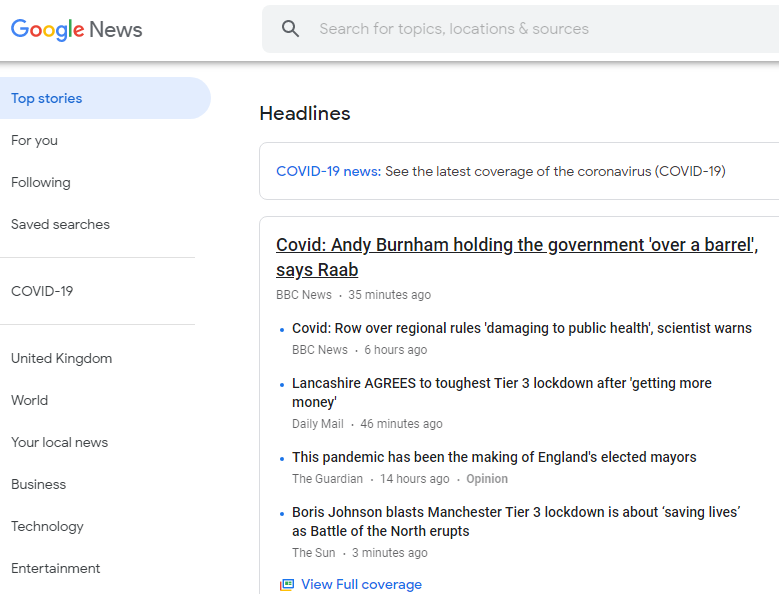The width and height of the screenshot is (779, 594).
Task: Open Your local news section
Action: [60, 443]
